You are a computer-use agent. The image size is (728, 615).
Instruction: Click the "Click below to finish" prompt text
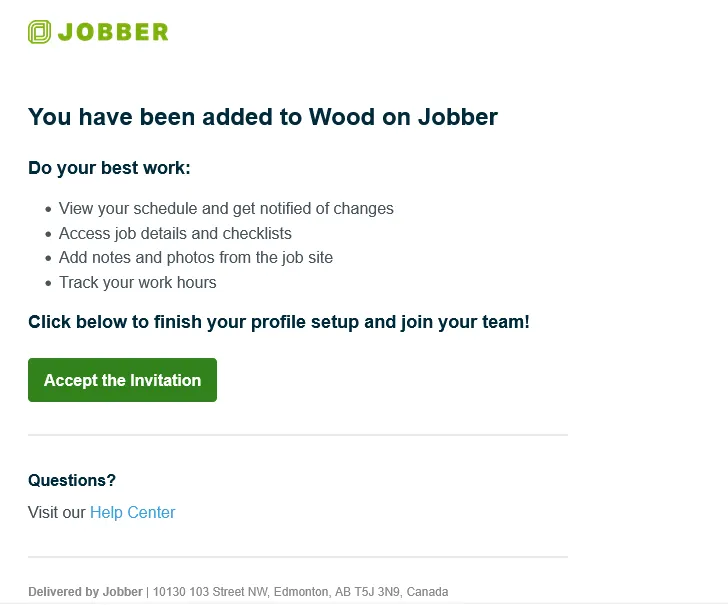(278, 322)
